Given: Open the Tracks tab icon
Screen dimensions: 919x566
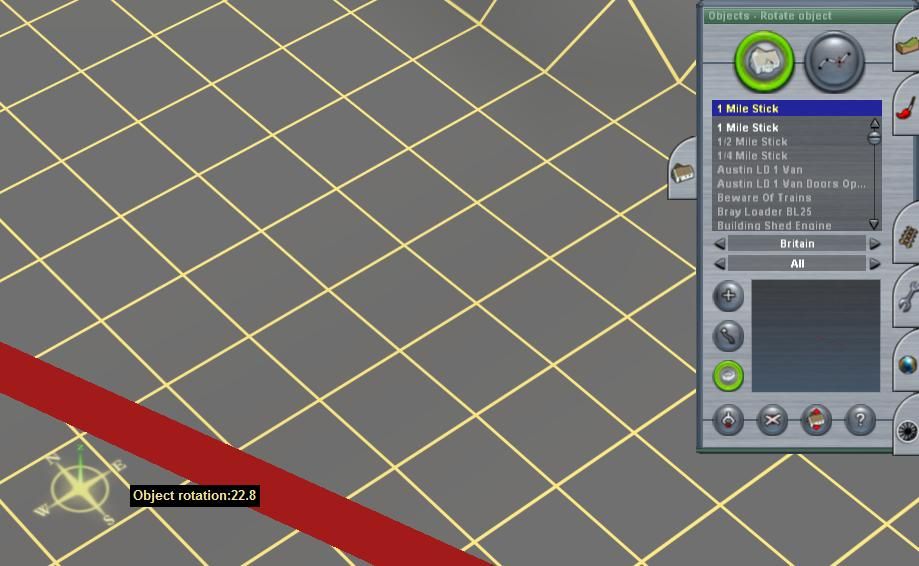Looking at the screenshot, I should pyautogui.click(x=907, y=237).
